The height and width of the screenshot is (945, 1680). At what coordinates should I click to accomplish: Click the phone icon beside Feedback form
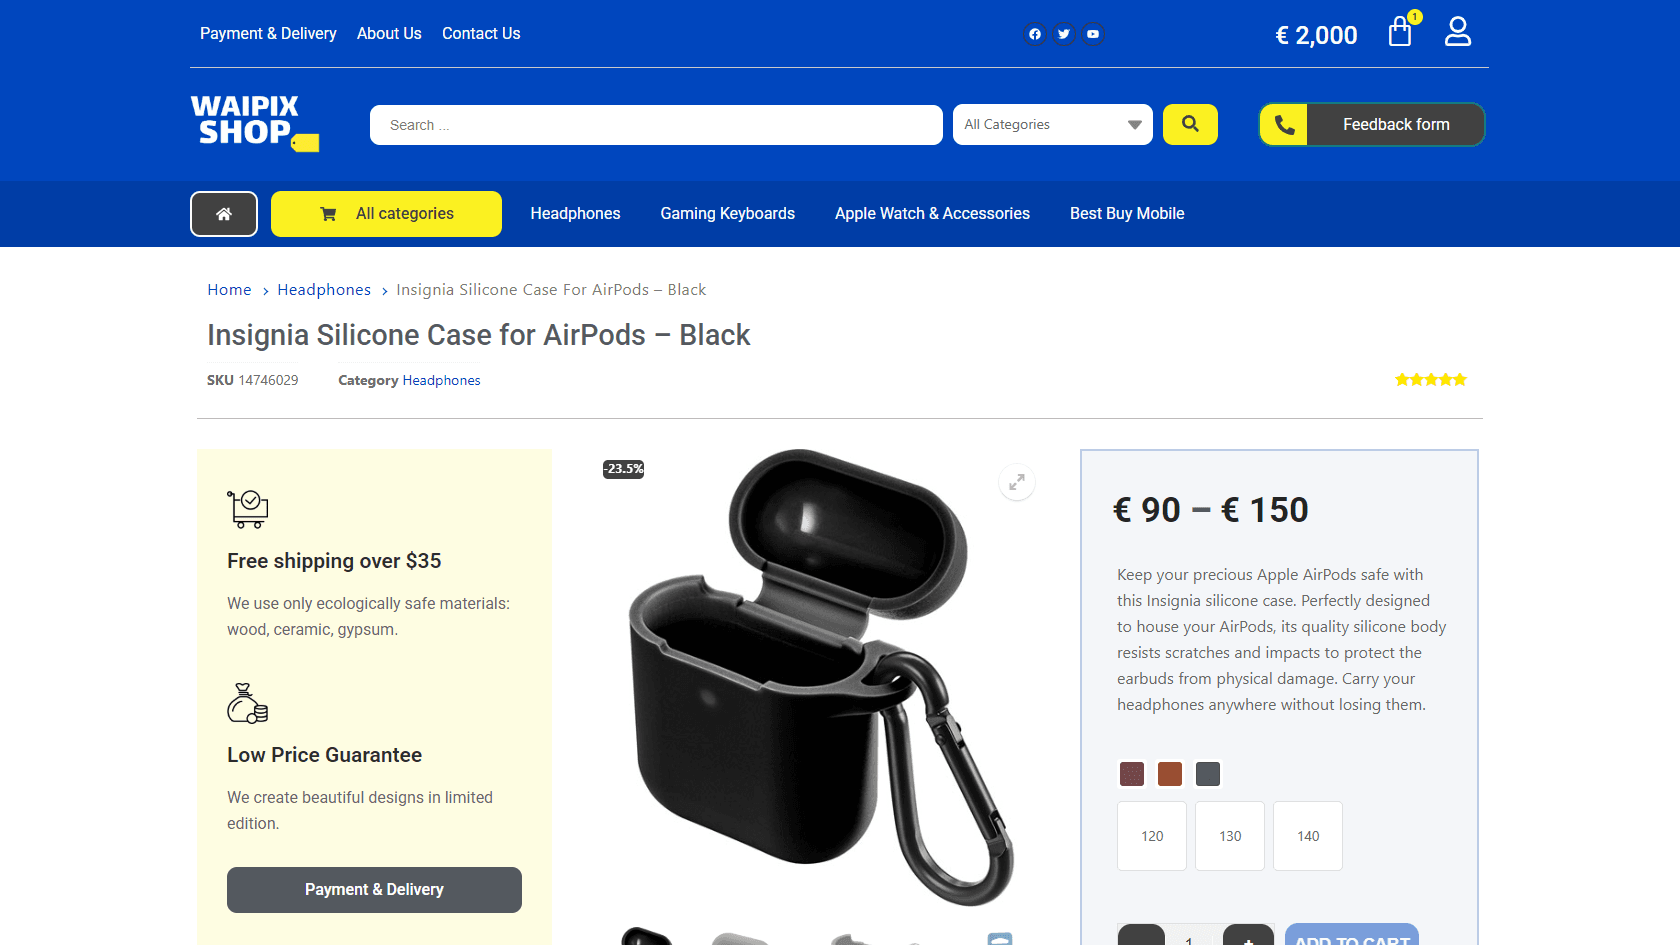coord(1284,125)
